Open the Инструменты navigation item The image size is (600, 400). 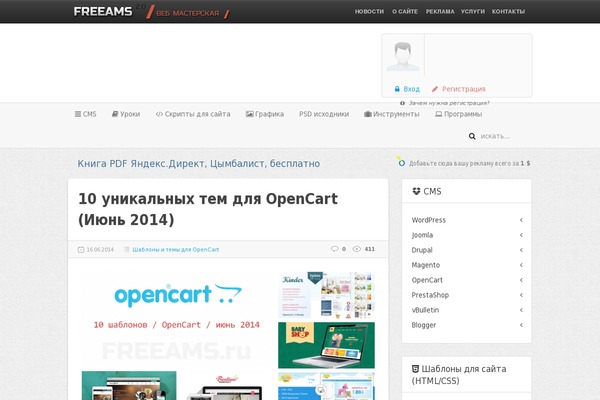(396, 114)
